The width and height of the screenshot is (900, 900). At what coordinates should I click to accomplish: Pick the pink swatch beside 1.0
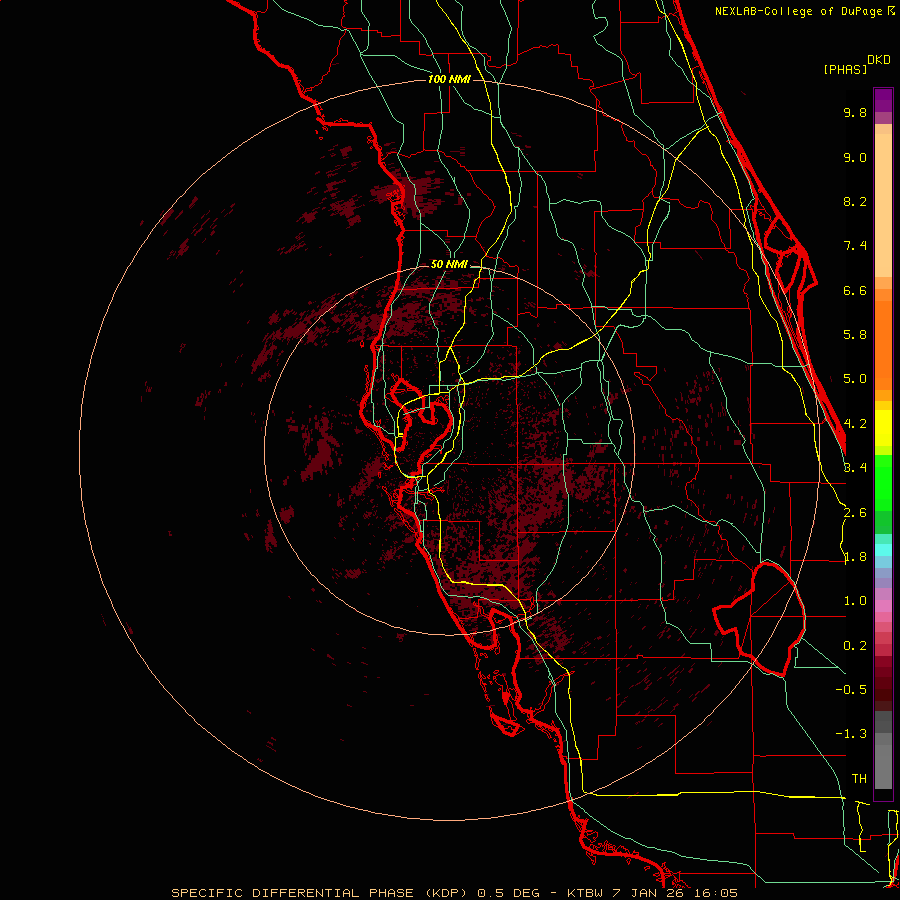[883, 603]
